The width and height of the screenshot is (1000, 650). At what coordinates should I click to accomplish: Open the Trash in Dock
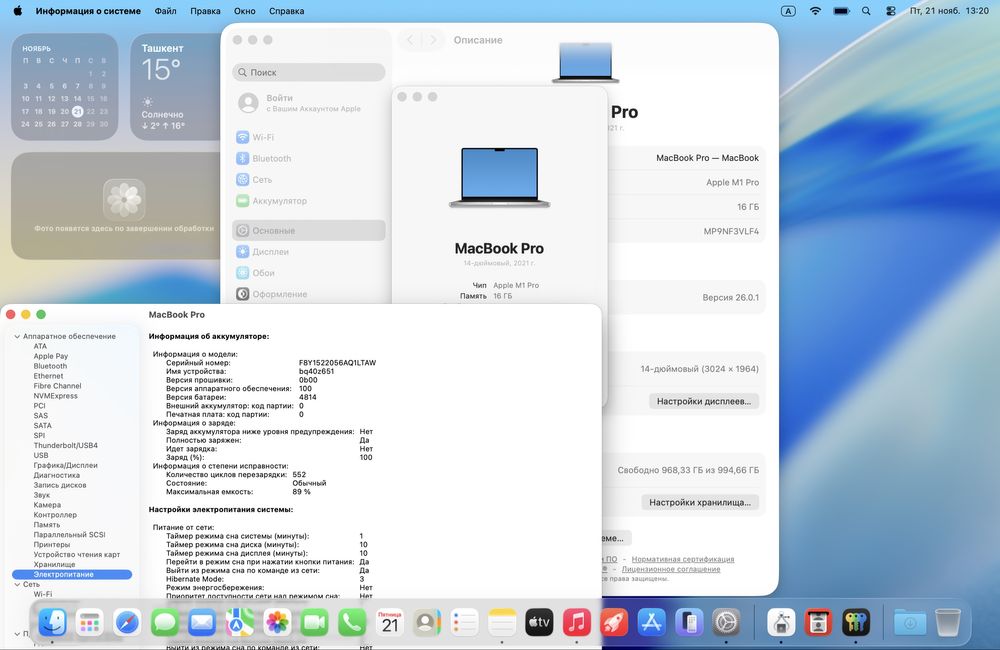(948, 622)
